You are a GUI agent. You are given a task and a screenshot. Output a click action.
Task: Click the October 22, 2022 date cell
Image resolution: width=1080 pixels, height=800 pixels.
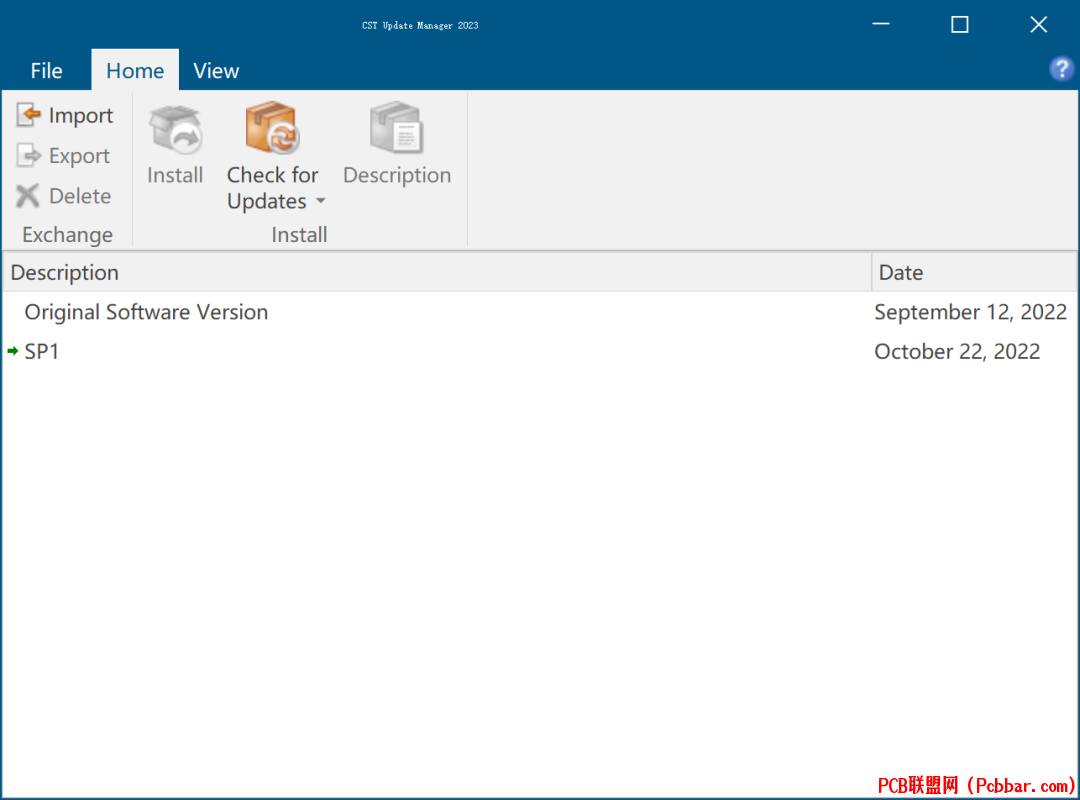(x=957, y=351)
